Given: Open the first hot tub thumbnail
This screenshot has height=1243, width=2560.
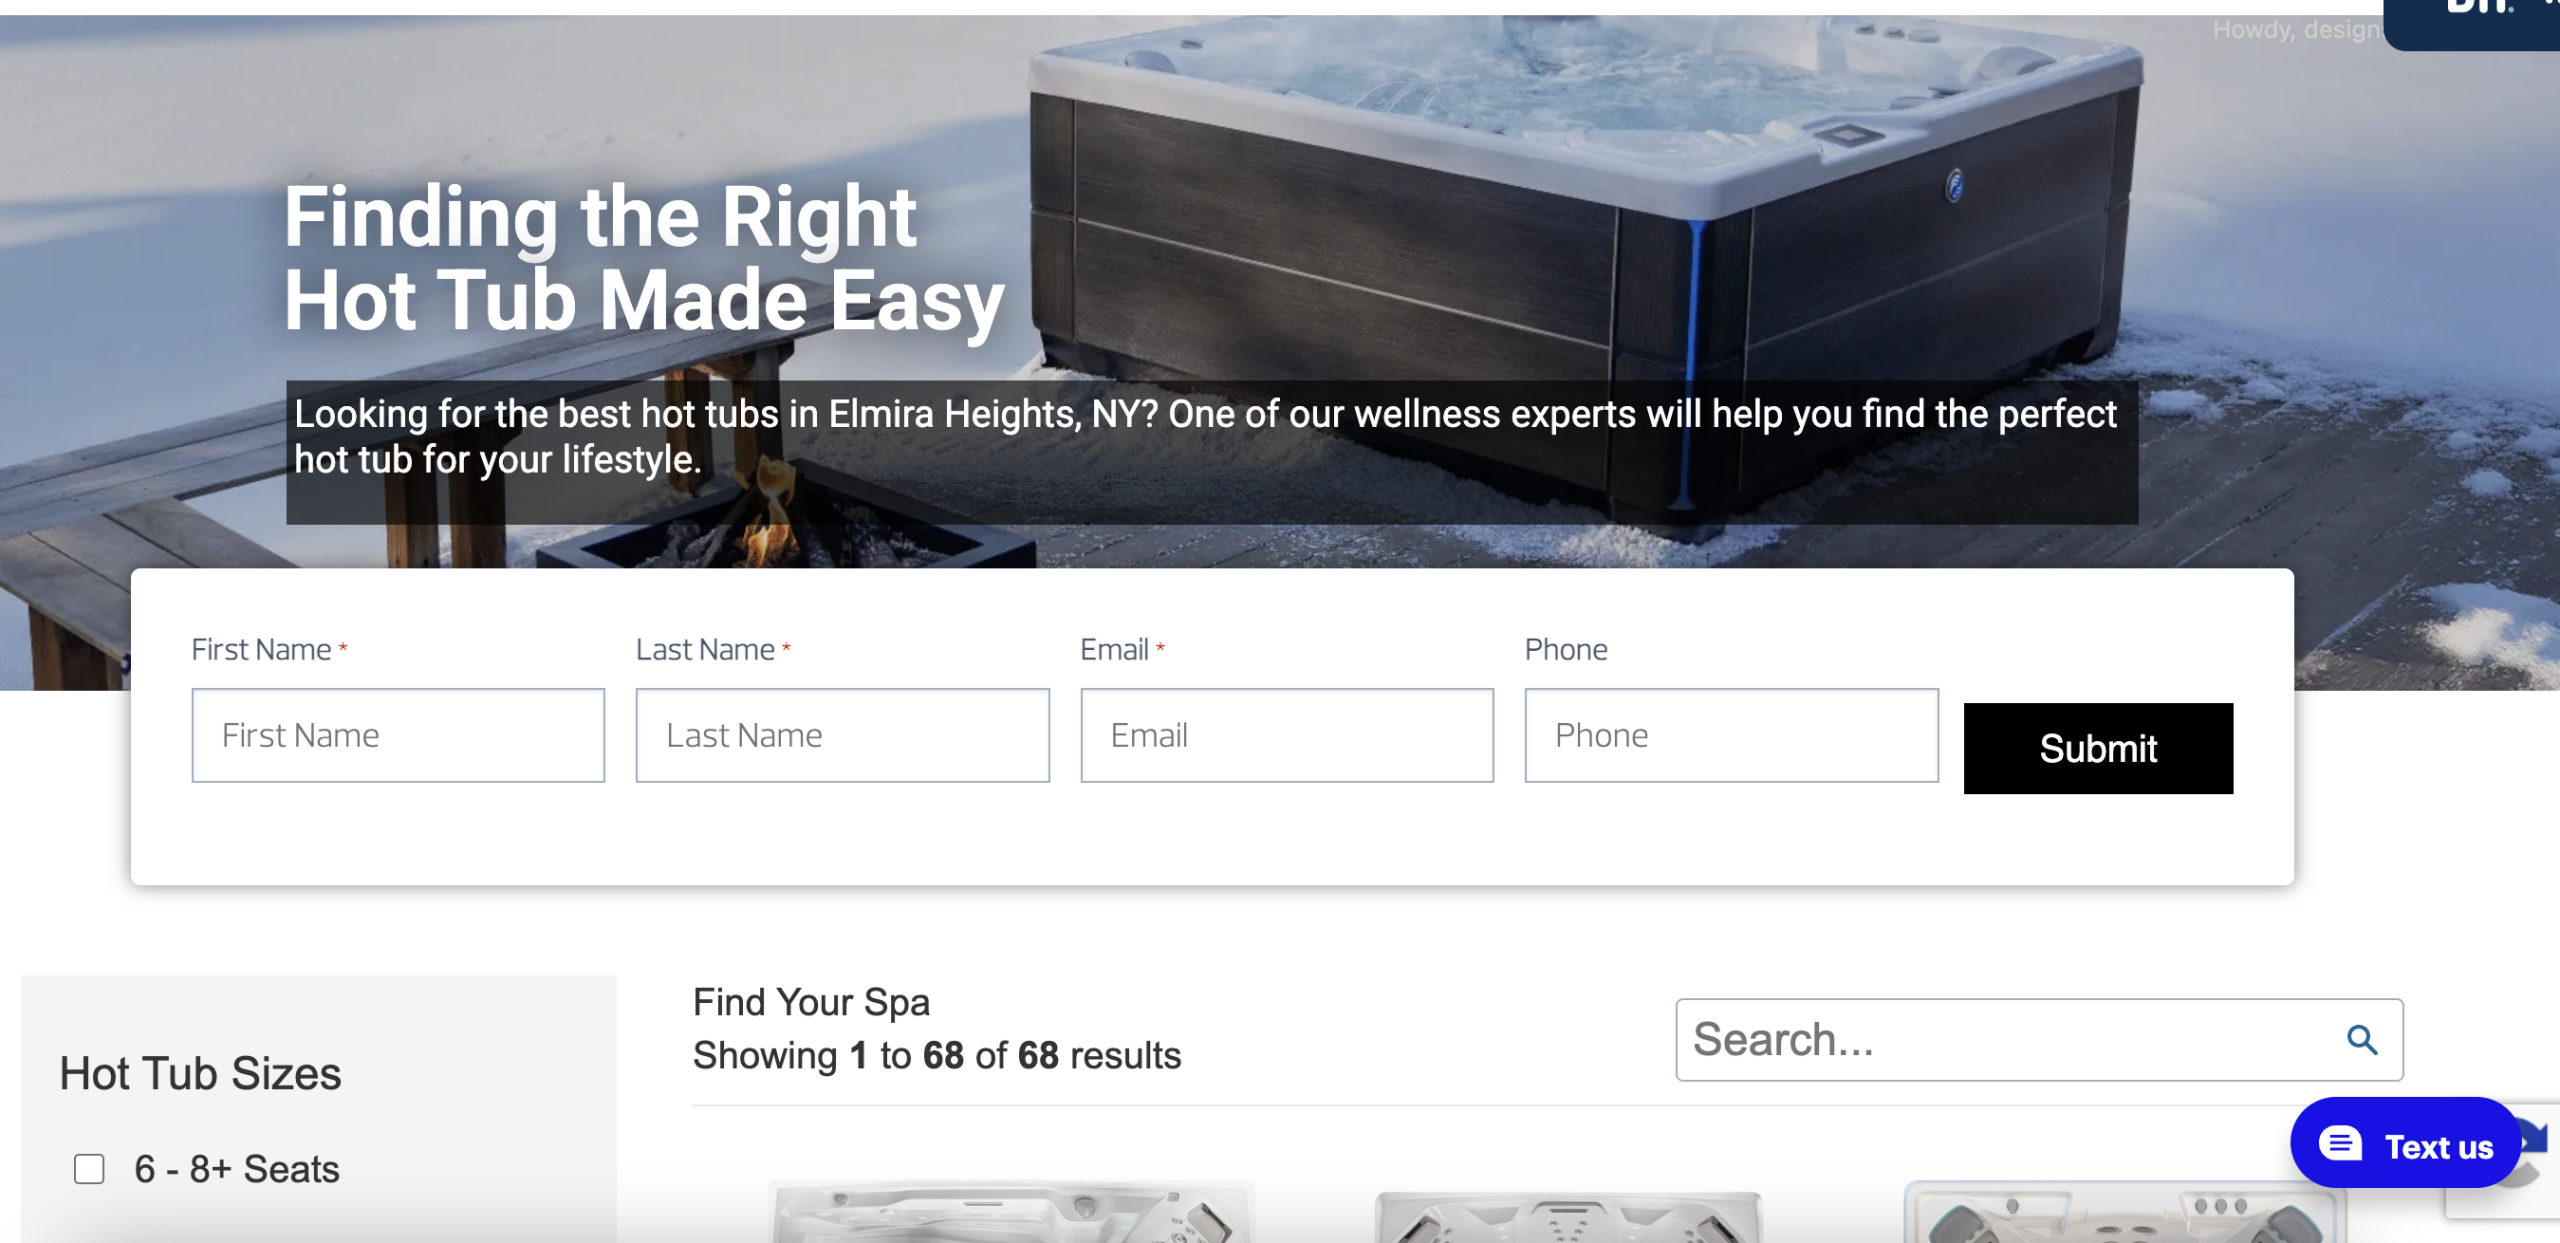Looking at the screenshot, I should (1011, 1211).
